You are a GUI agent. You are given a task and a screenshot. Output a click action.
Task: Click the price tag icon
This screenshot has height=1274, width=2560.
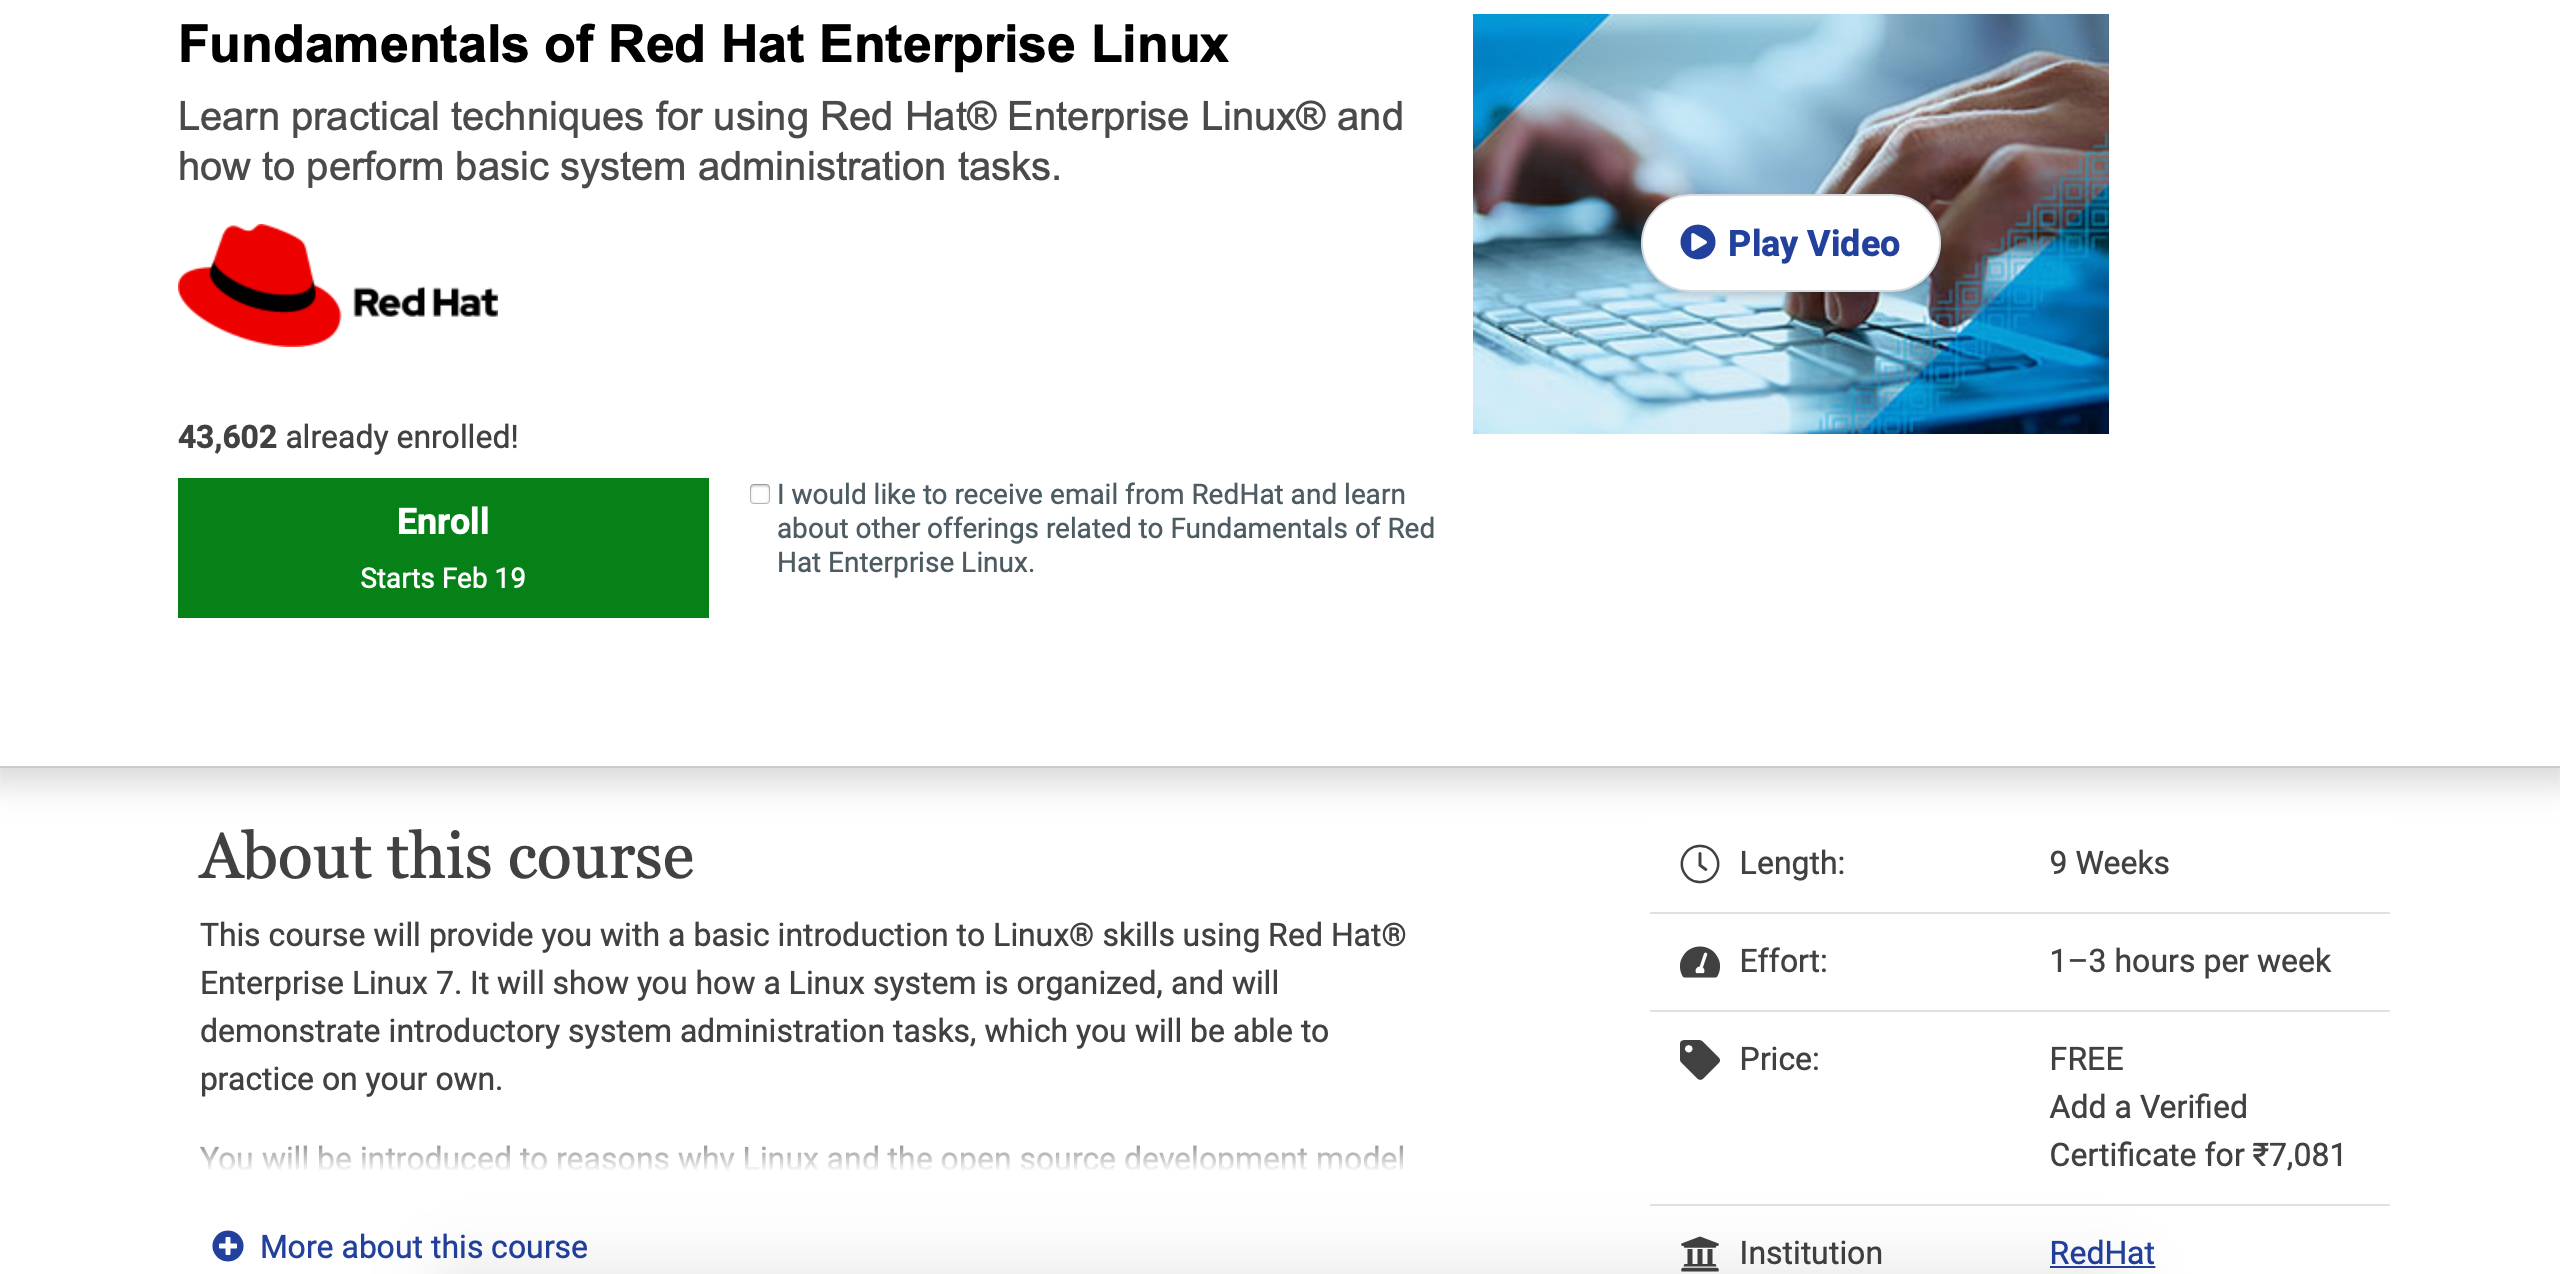(1699, 1060)
